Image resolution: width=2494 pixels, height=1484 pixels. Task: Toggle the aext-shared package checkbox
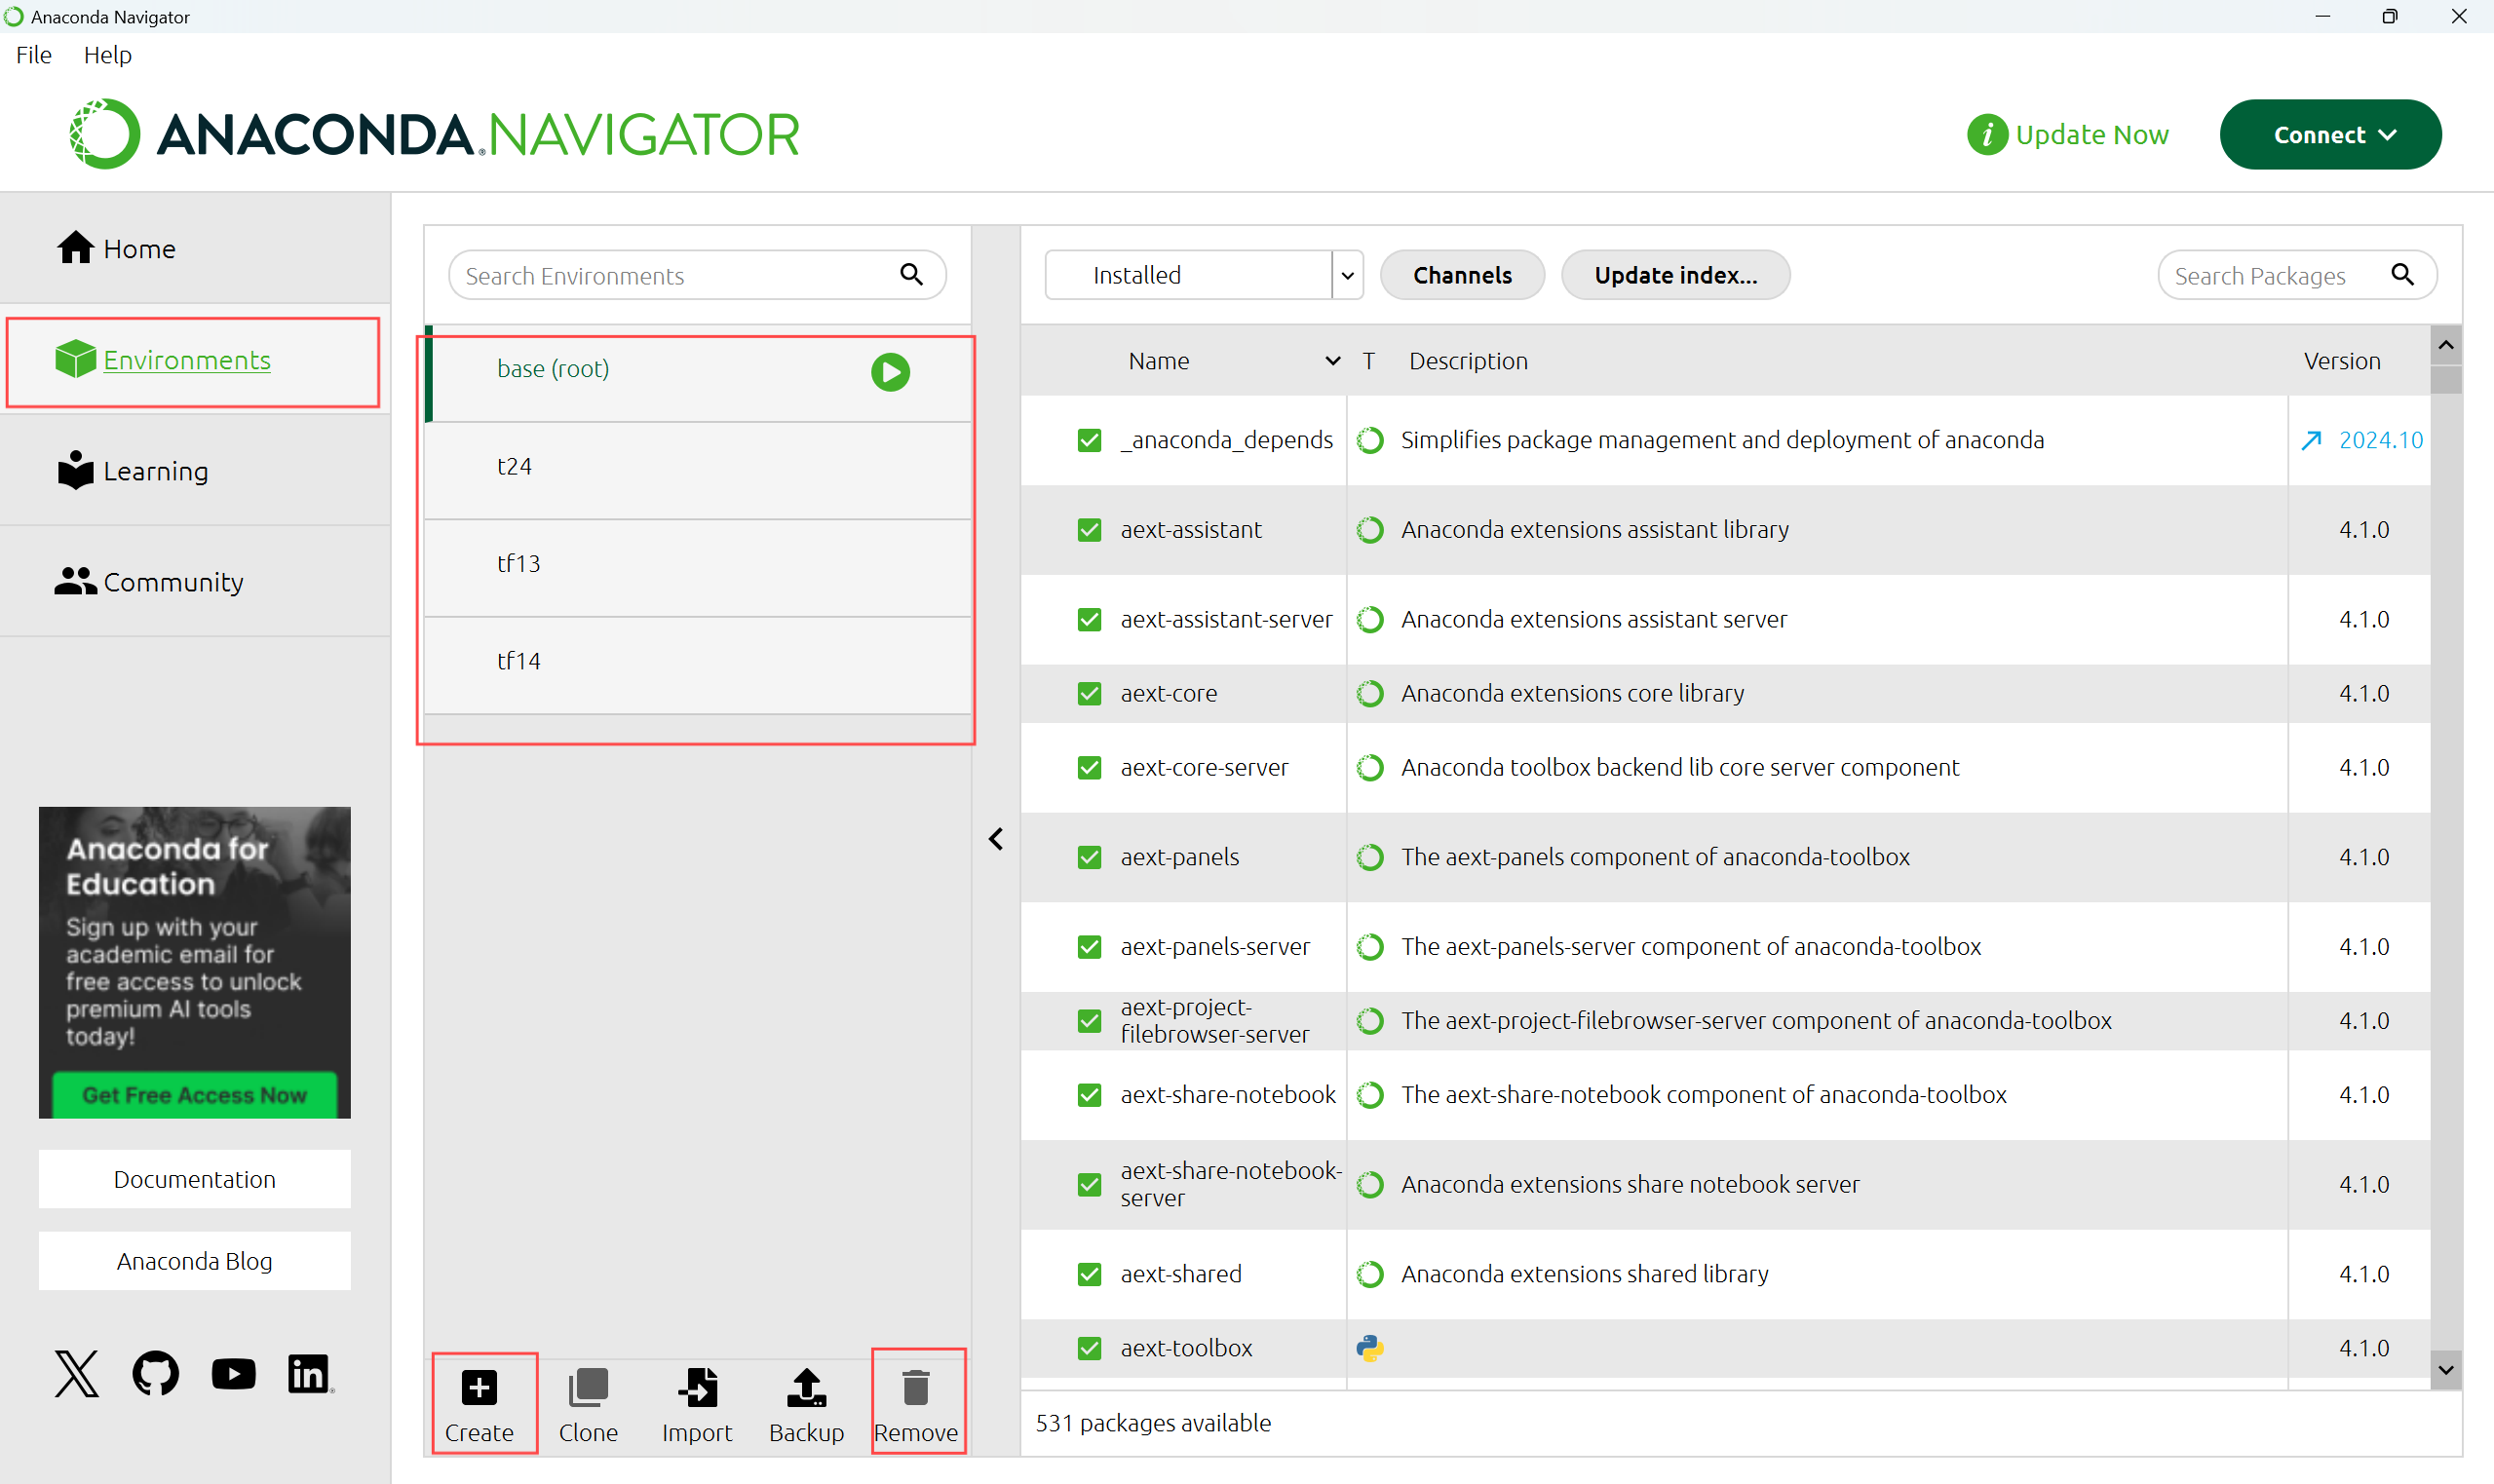[1089, 1274]
